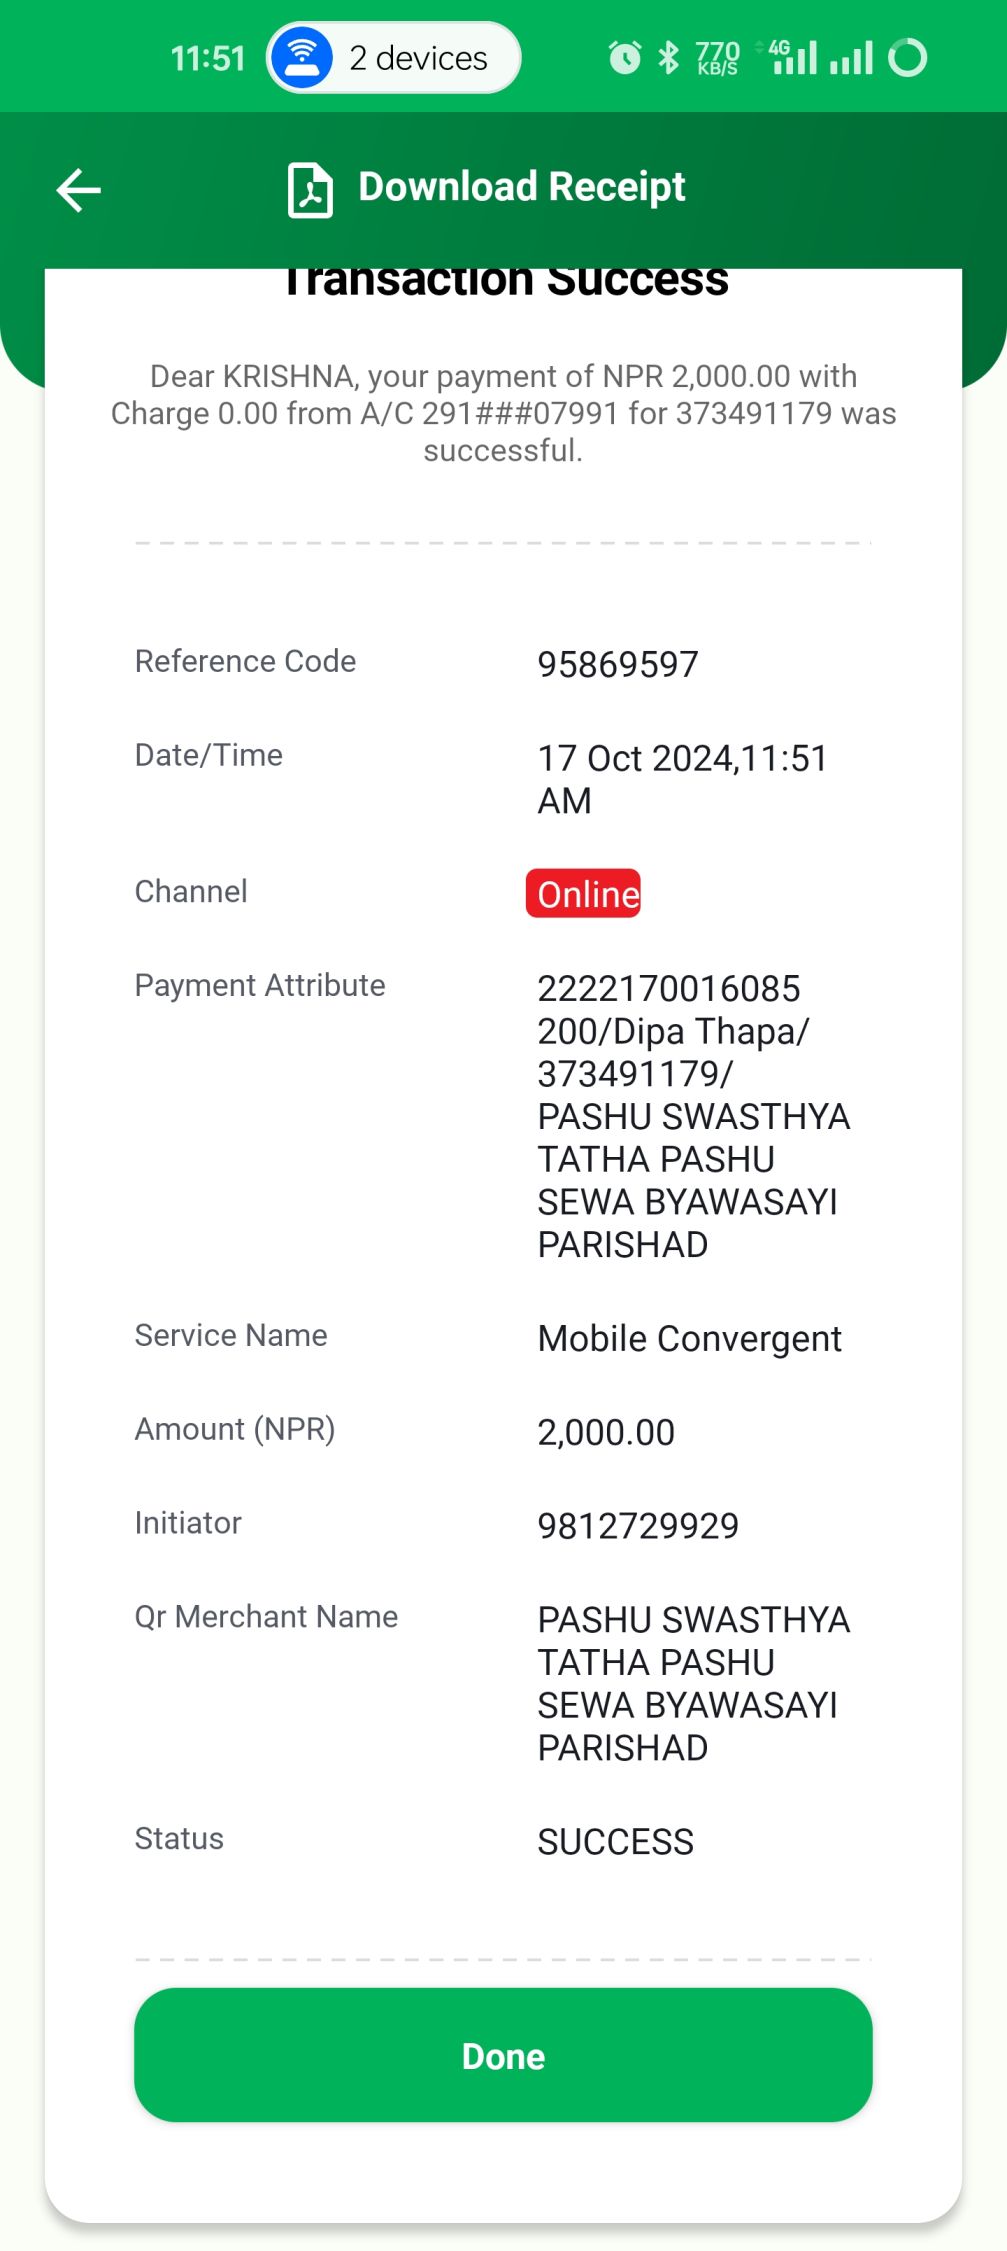Screen dimensions: 1007x2251
Task: Select the SUCCESS status value
Action: 616,1841
